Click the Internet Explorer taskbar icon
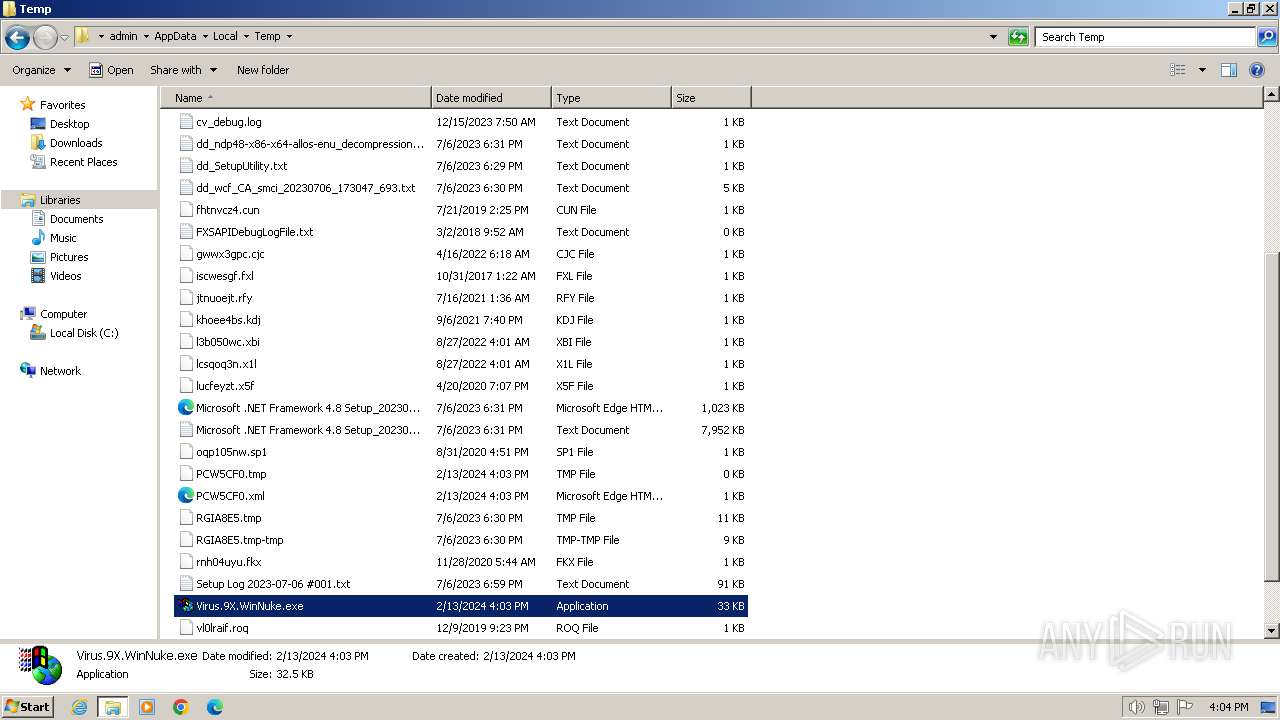This screenshot has height=720, width=1280. pos(79,707)
